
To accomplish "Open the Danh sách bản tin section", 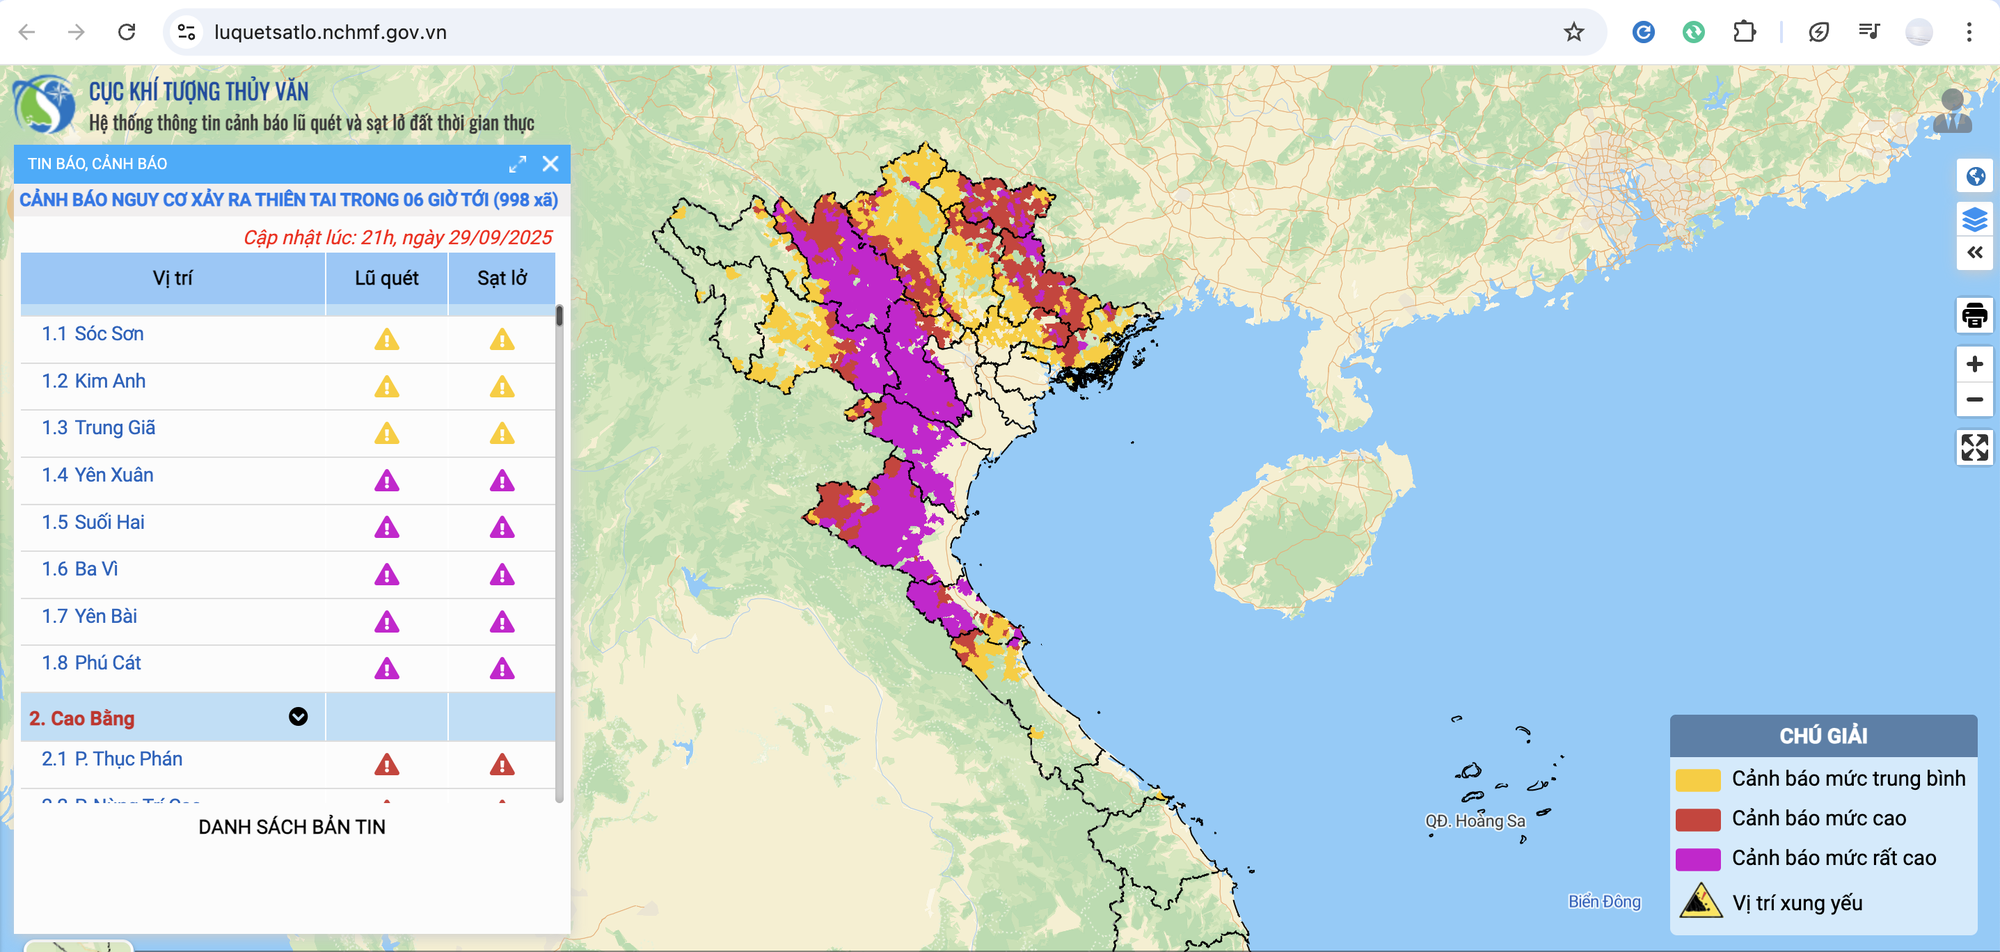I will point(292,827).
